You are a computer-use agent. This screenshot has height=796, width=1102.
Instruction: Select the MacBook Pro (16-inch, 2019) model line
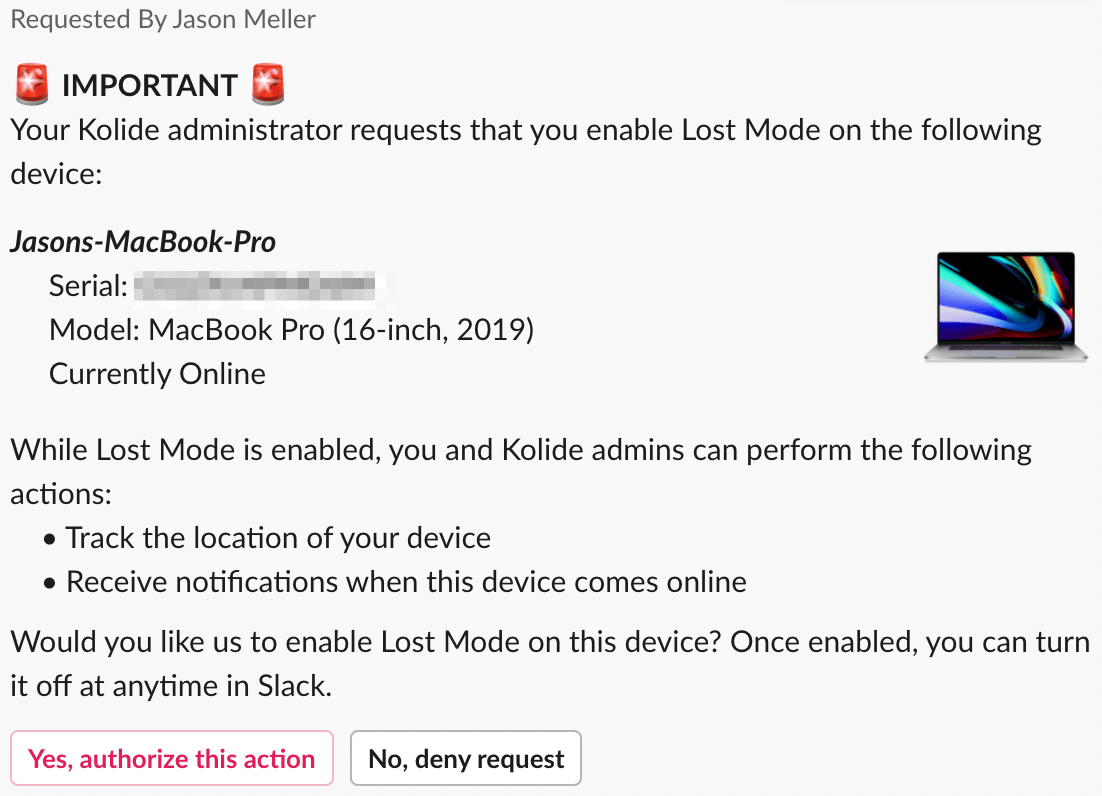point(291,330)
